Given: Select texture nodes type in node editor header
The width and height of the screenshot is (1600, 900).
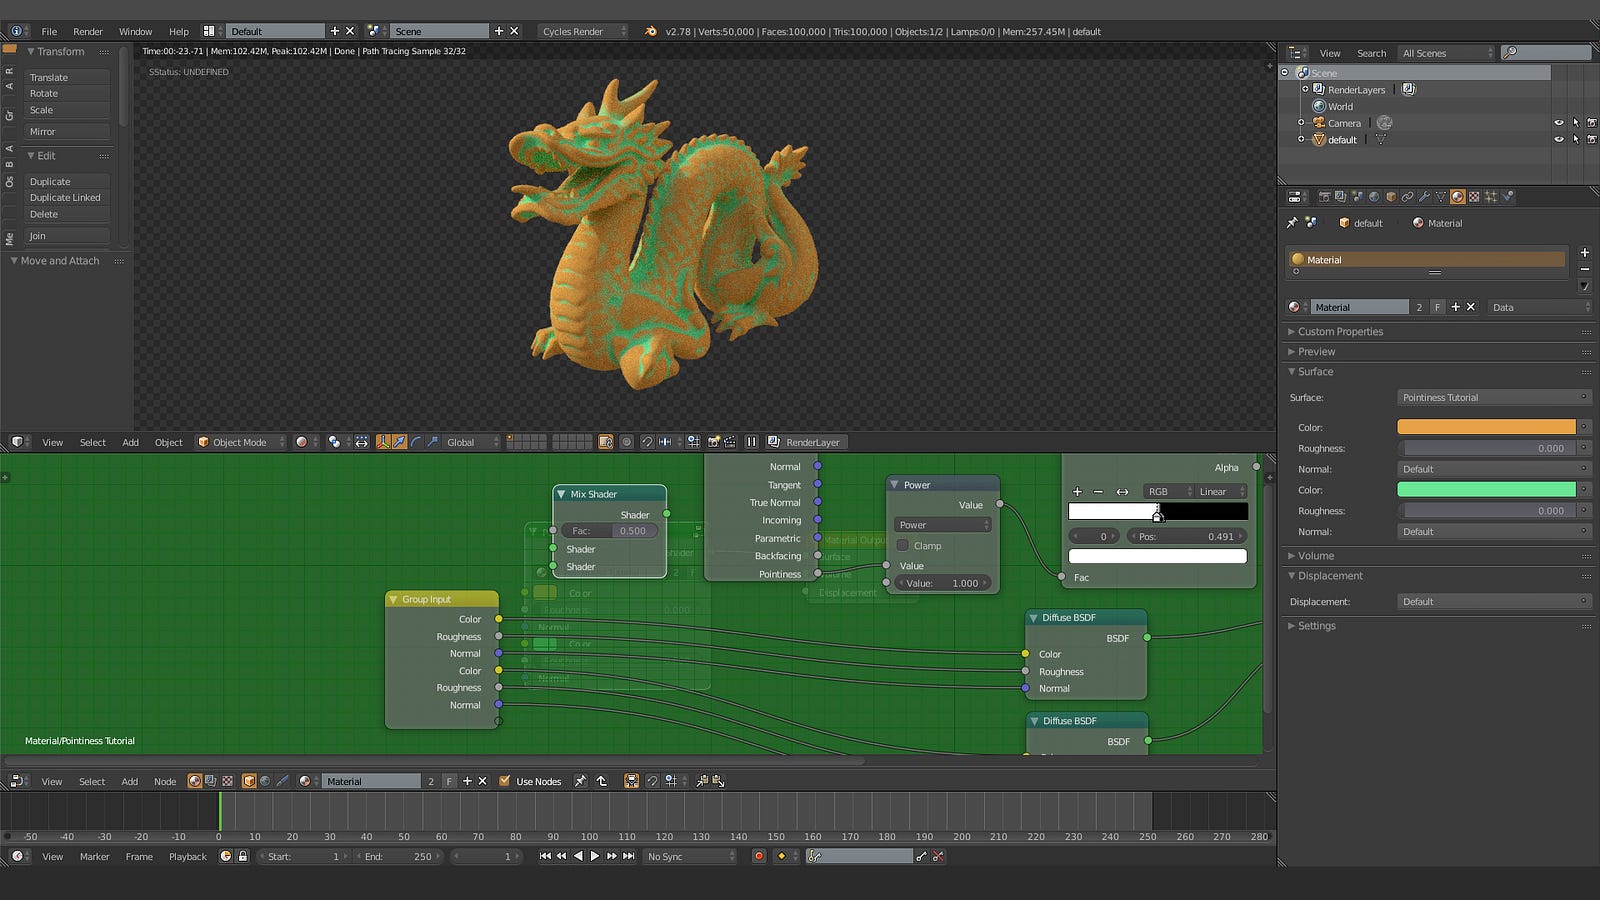Looking at the screenshot, I should pos(227,781).
